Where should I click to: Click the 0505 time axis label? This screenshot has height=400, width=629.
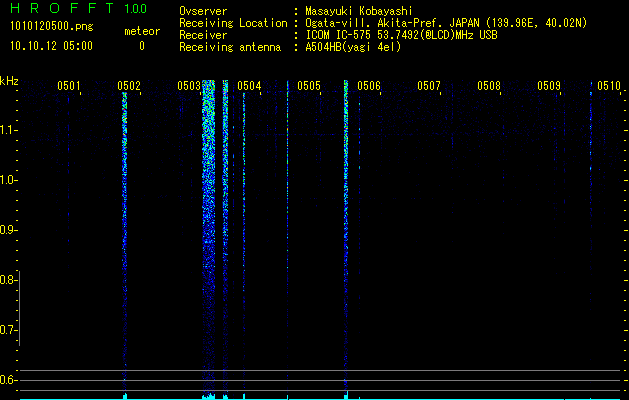(309, 86)
